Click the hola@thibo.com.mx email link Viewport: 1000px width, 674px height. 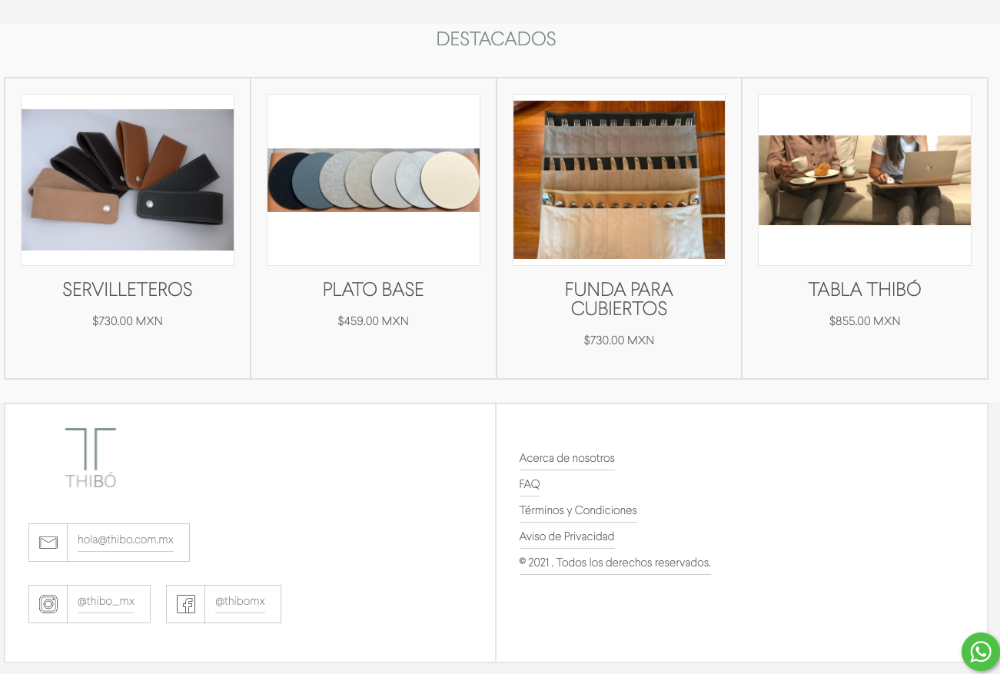(x=126, y=540)
